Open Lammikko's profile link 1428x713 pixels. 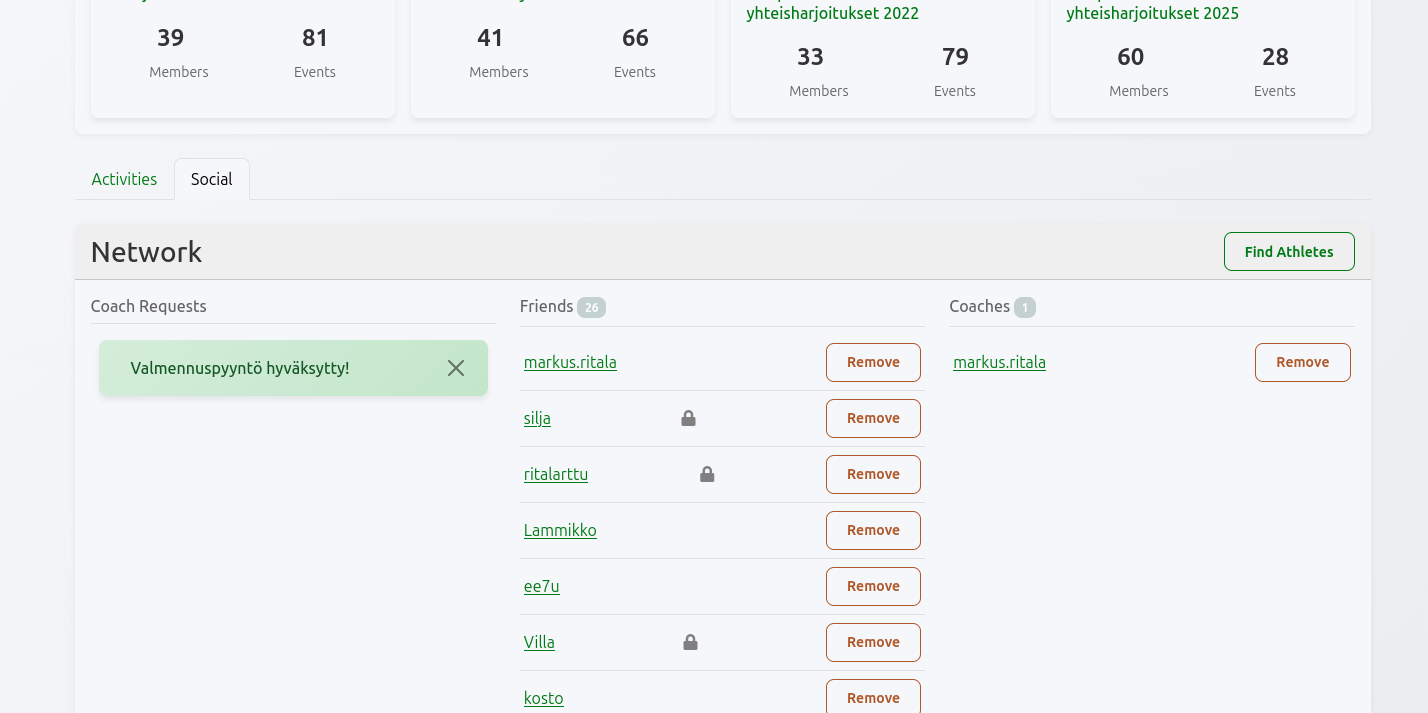point(560,530)
